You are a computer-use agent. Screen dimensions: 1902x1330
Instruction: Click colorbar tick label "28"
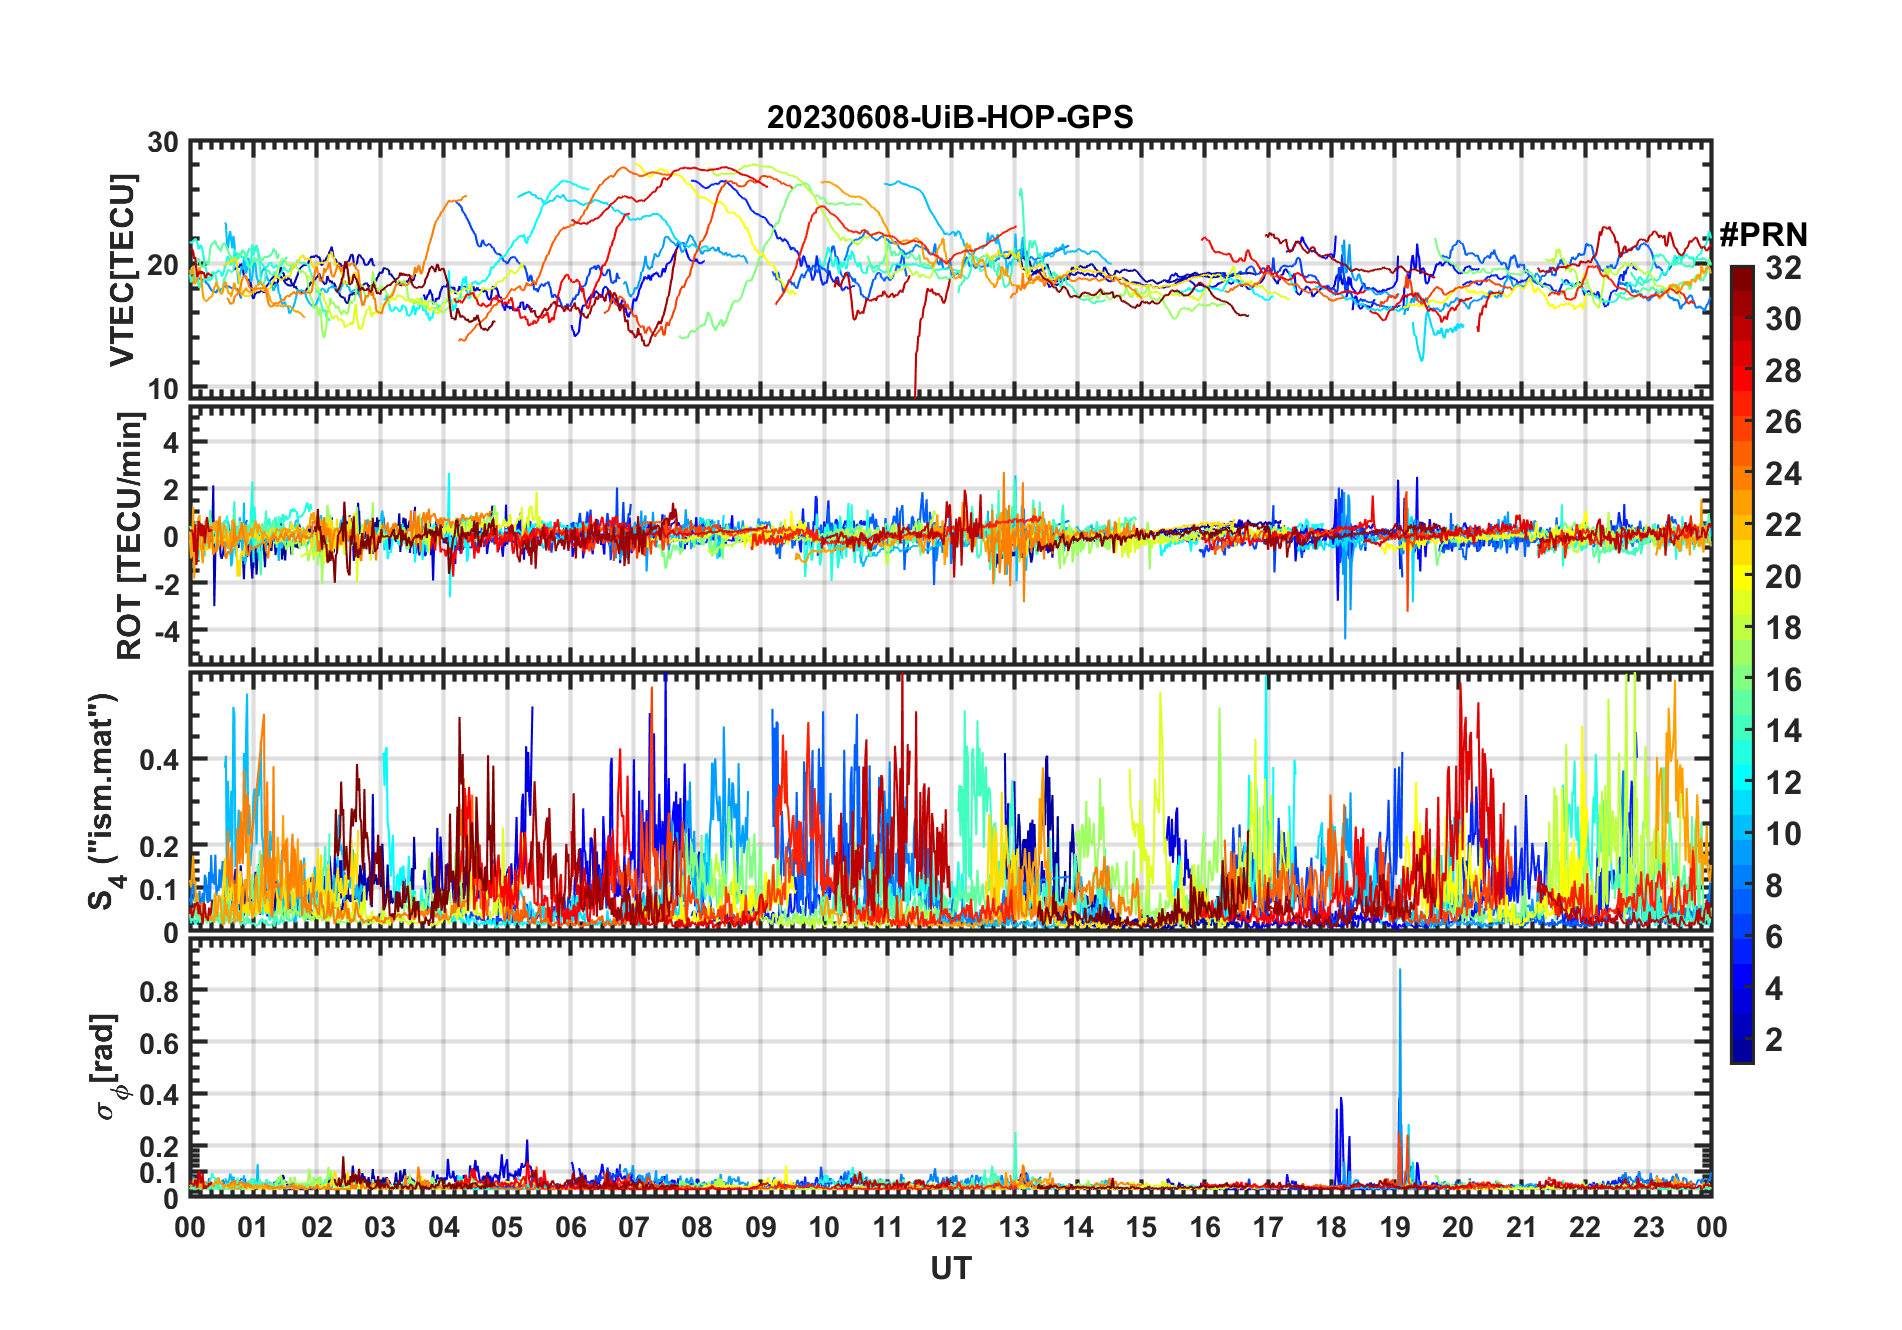[x=1783, y=370]
